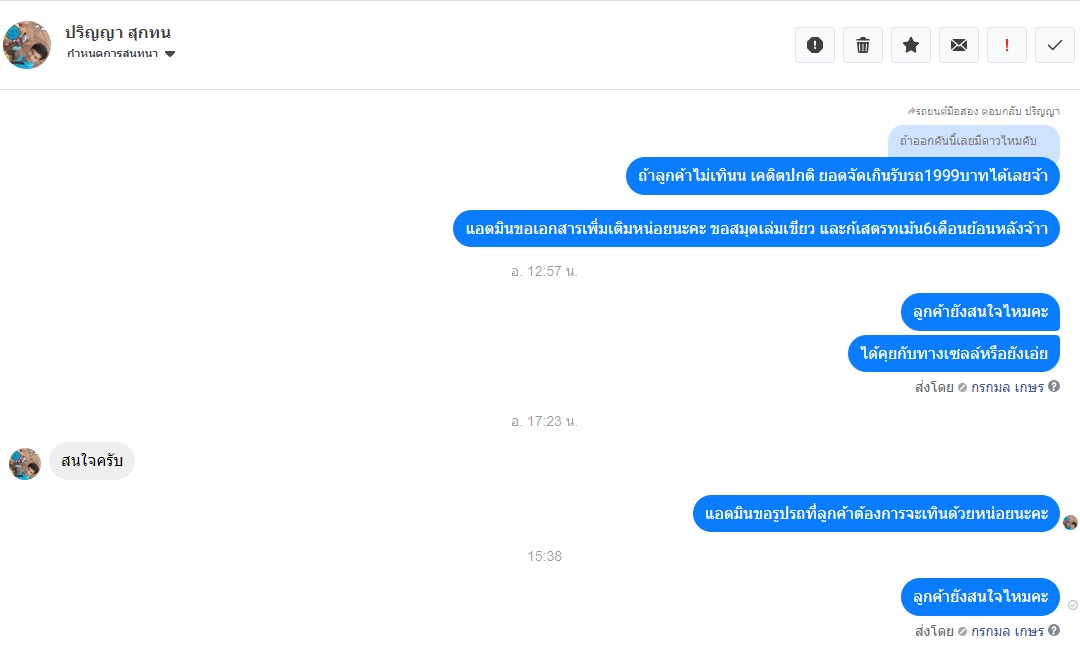Click the seen-by avatar beside admin message
Screen dimensions: 1080x670
coord(1070,522)
